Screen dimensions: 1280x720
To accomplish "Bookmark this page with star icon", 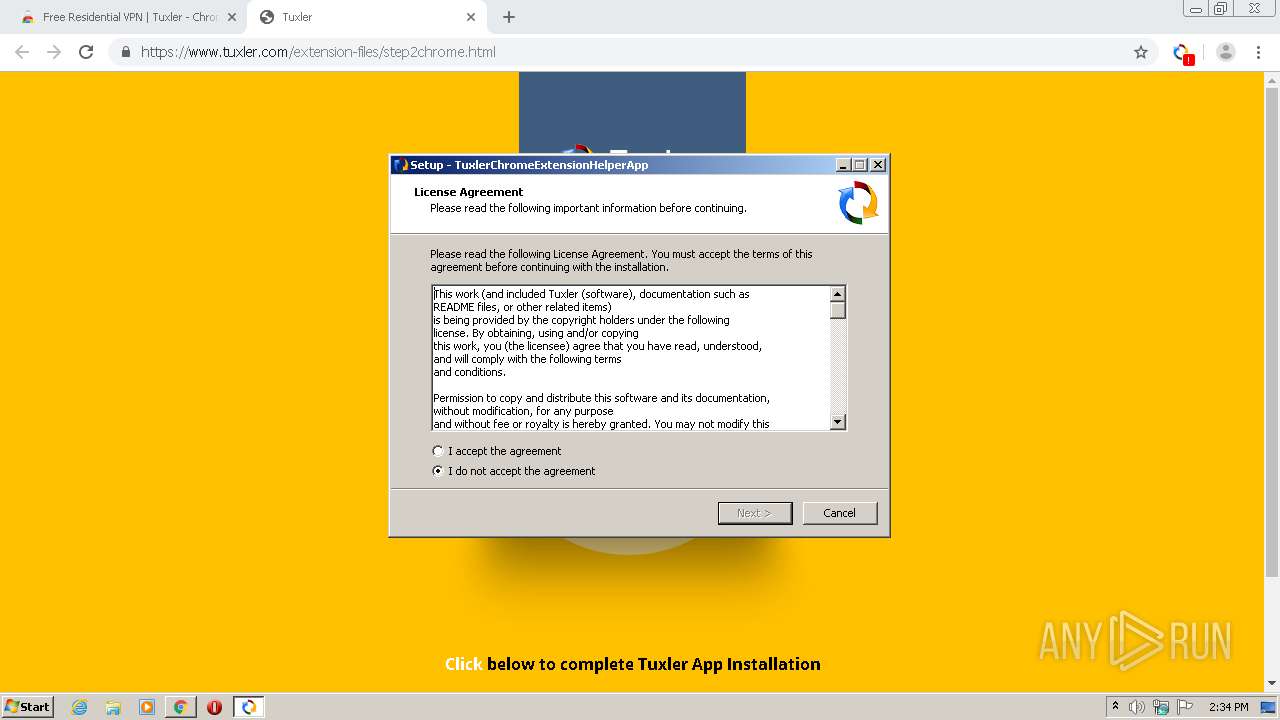I will pos(1141,52).
